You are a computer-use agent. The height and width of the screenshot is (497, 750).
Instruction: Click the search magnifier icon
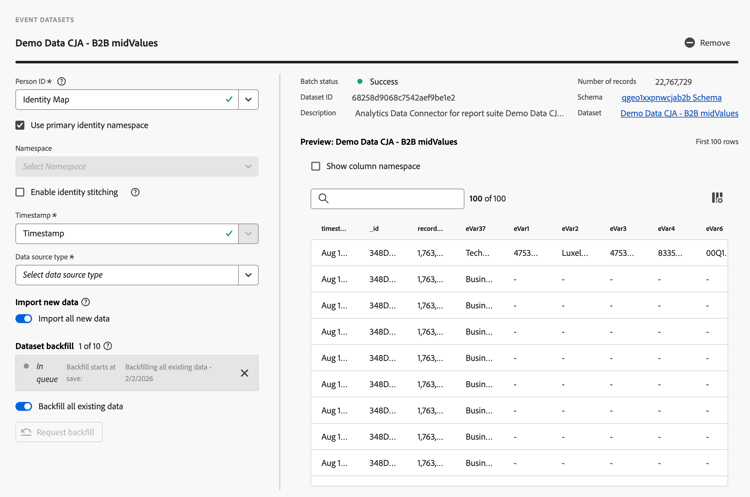point(323,199)
